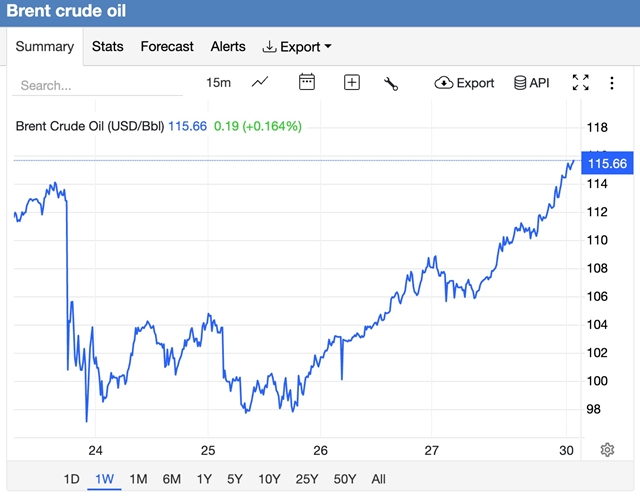Click the 115.66 current price label

(607, 163)
